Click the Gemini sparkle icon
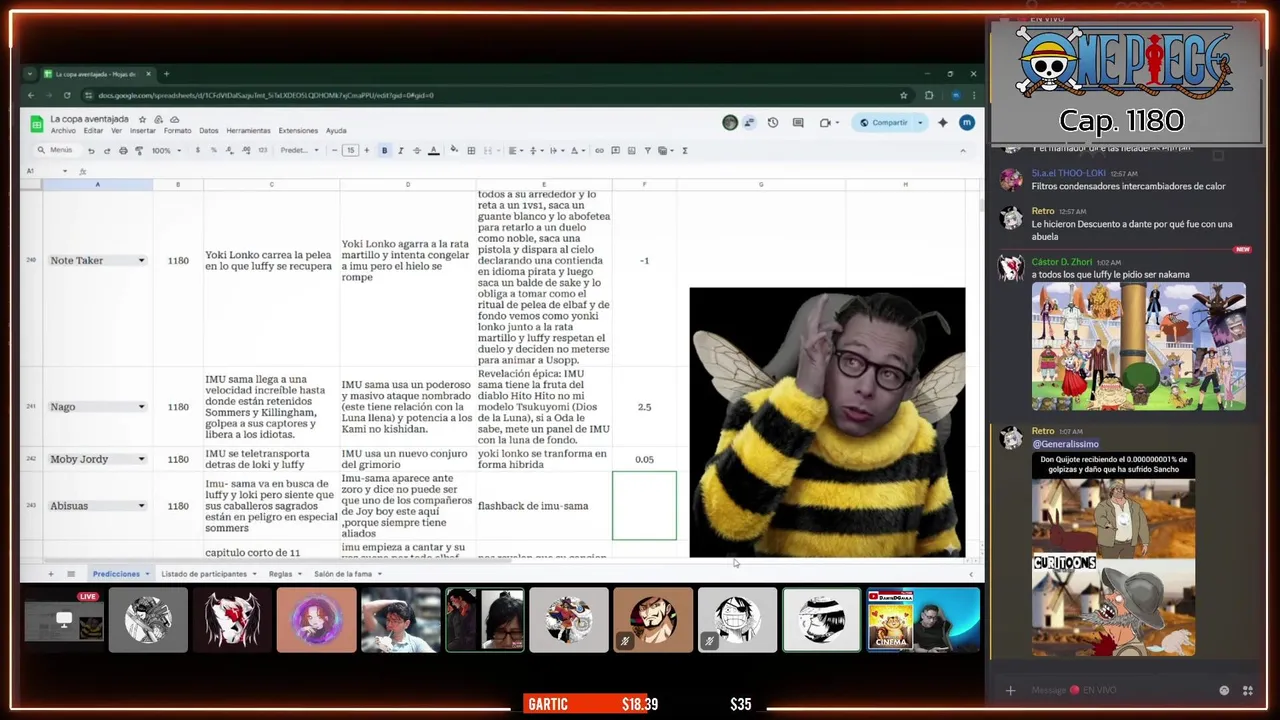Screen dimensions: 1280x720 pos(942,123)
